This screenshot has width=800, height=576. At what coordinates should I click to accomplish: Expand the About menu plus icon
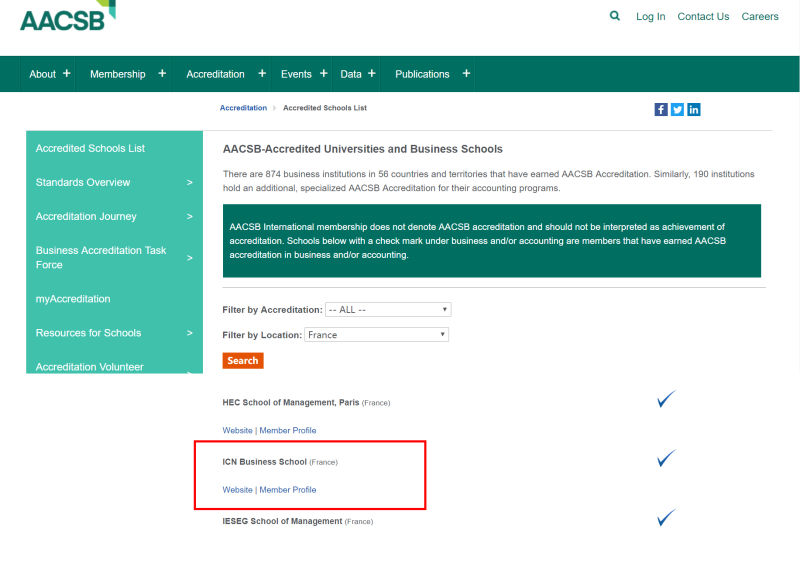coord(66,73)
